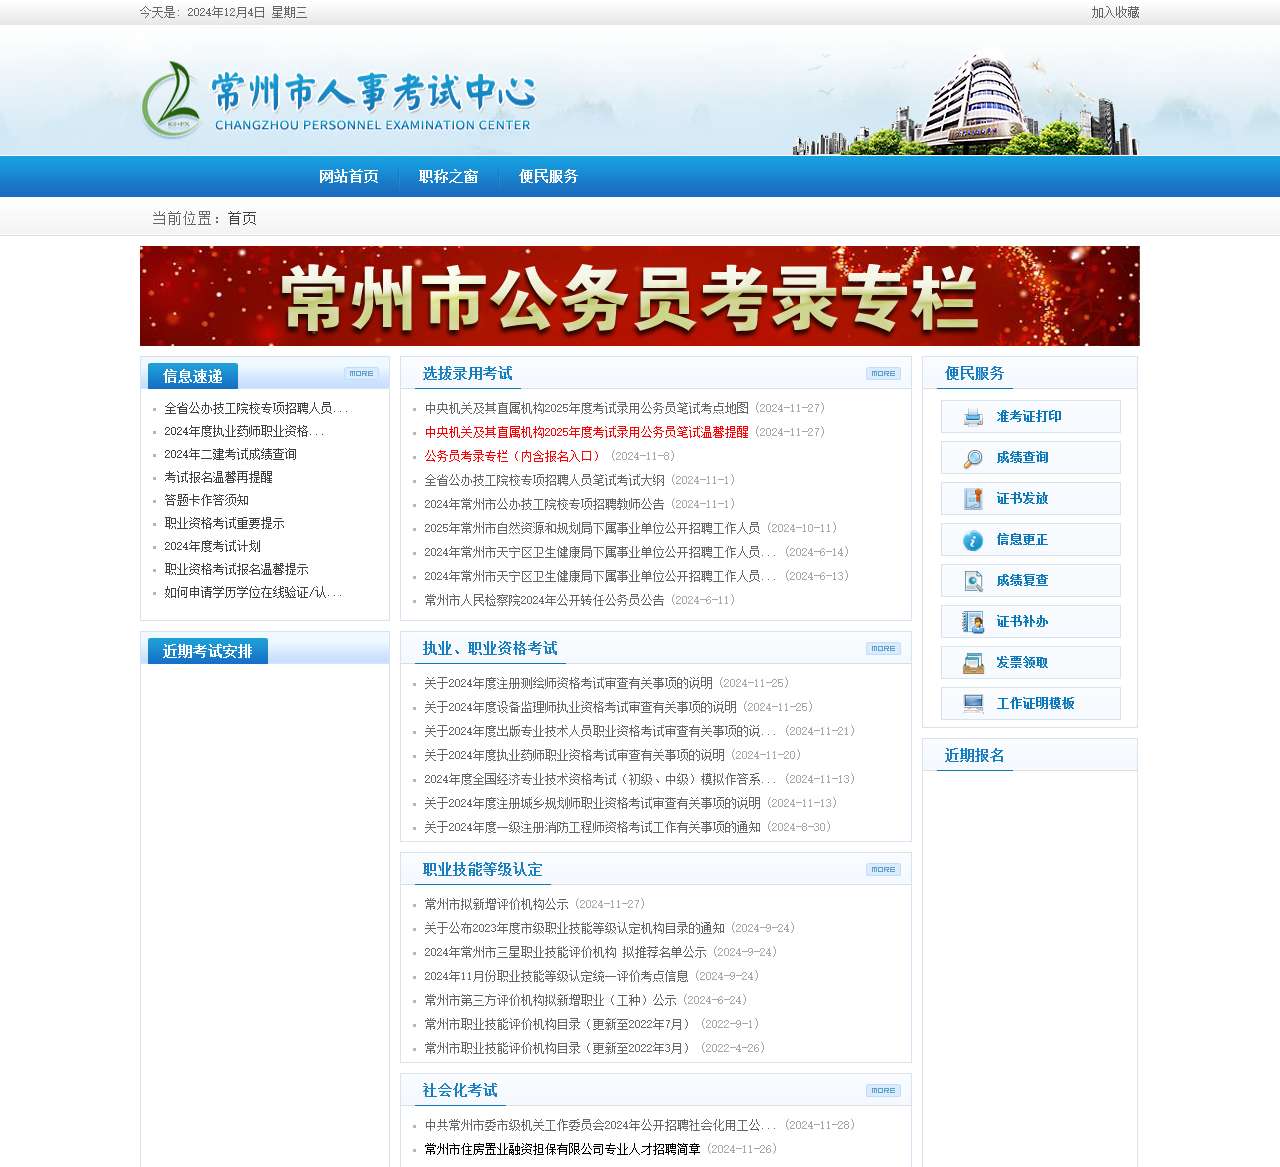Open 2024年度执业药师职业资格 news item

[244, 431]
